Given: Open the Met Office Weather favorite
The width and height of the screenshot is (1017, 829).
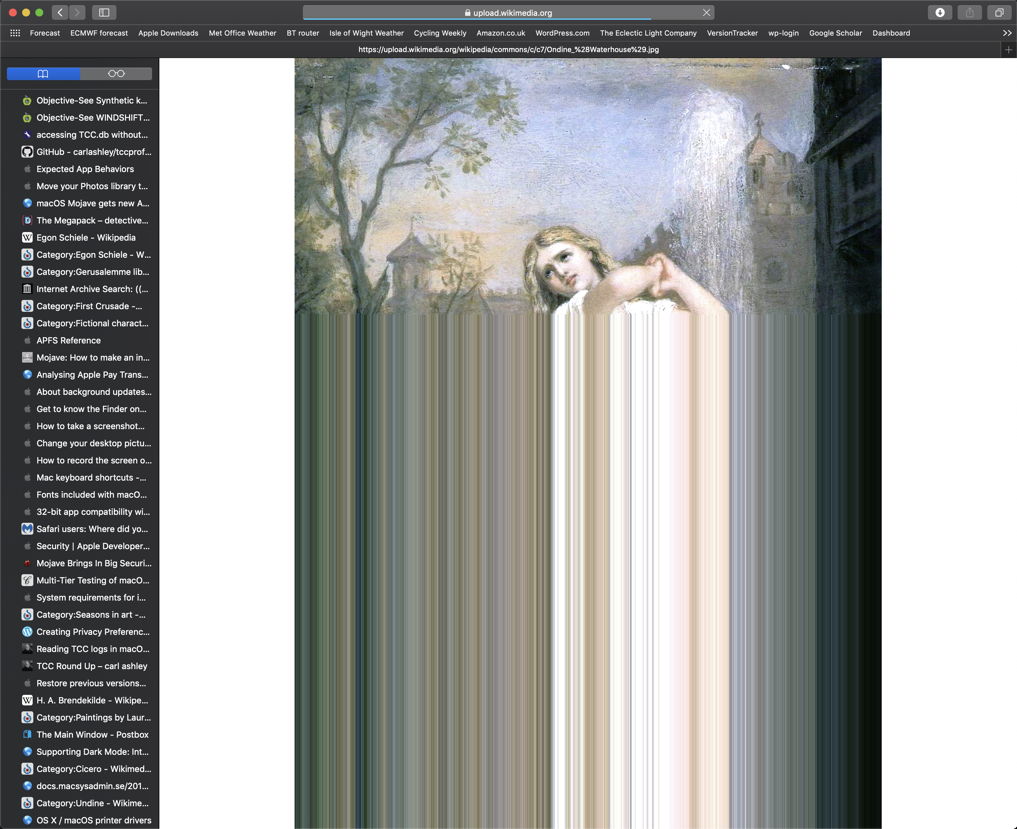Looking at the screenshot, I should pos(242,33).
